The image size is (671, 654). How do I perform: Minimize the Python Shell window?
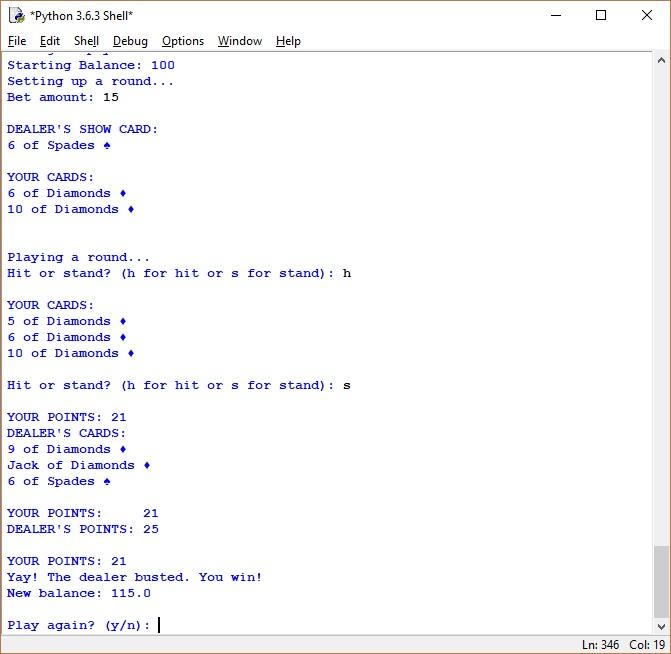click(556, 16)
